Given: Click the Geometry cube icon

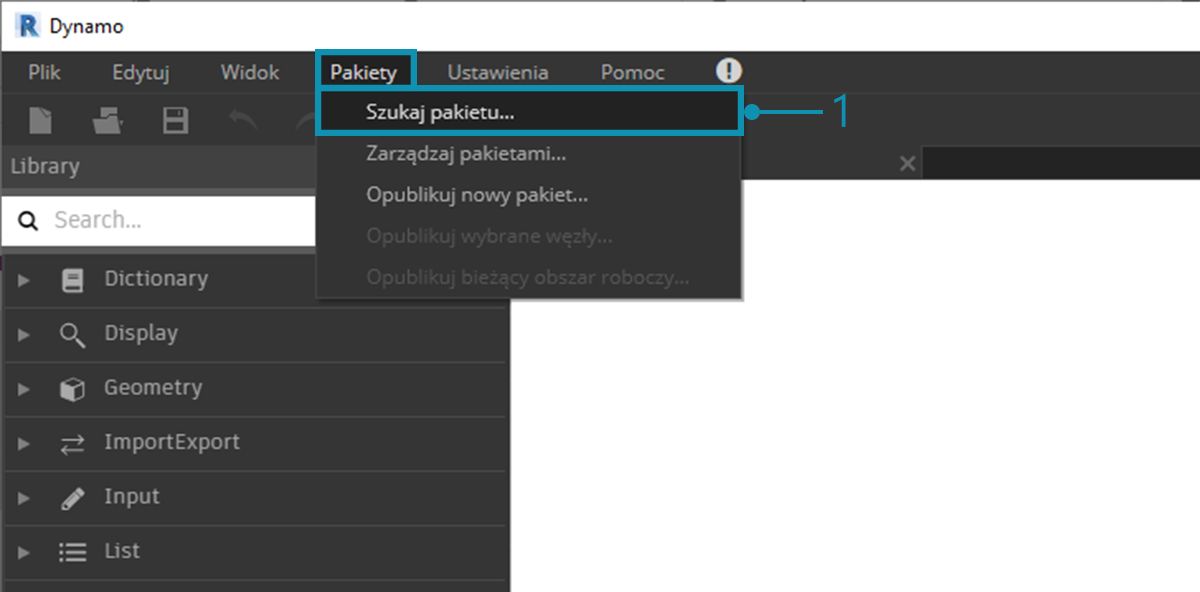Looking at the screenshot, I should pos(72,389).
